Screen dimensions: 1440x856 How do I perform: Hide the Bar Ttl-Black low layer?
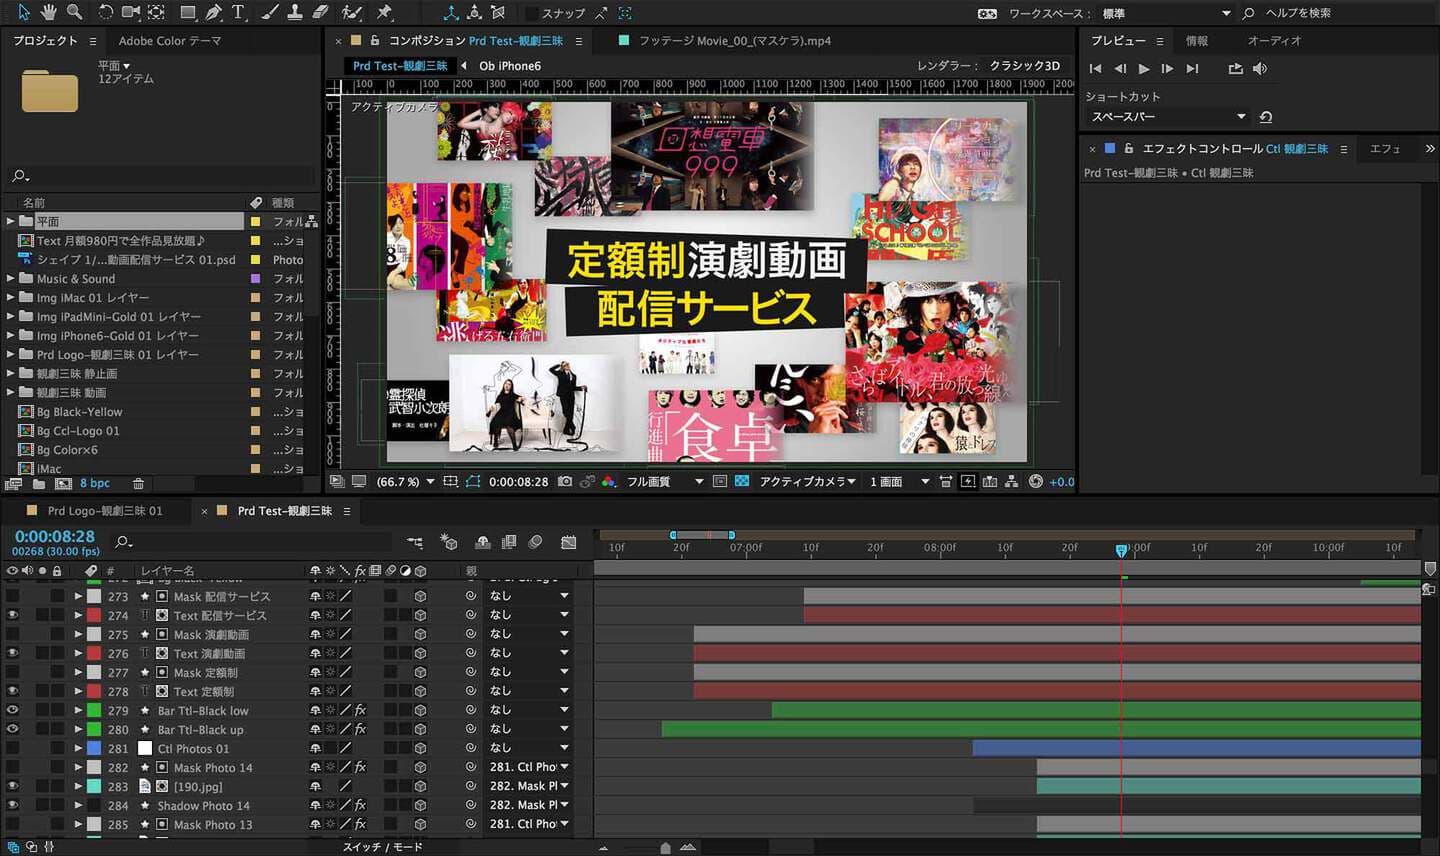point(12,710)
